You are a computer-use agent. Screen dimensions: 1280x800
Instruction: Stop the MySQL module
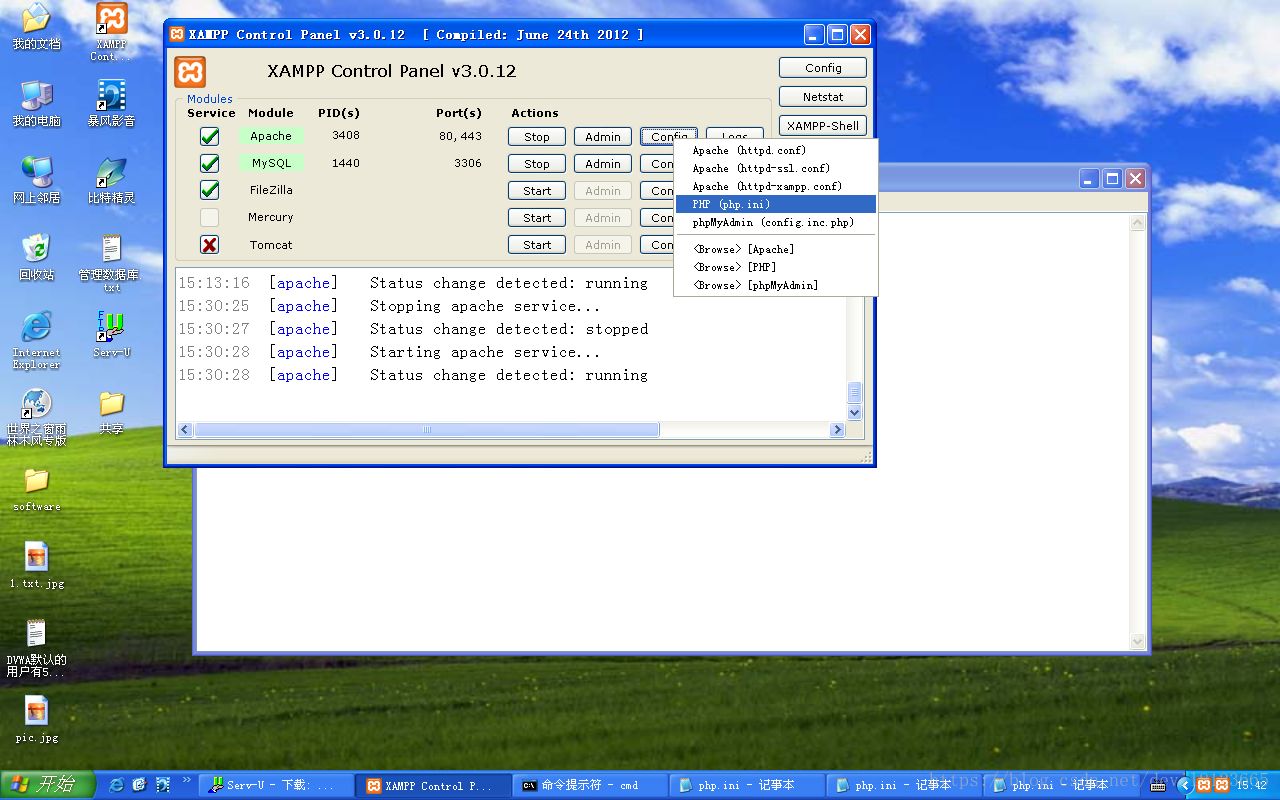coord(537,164)
